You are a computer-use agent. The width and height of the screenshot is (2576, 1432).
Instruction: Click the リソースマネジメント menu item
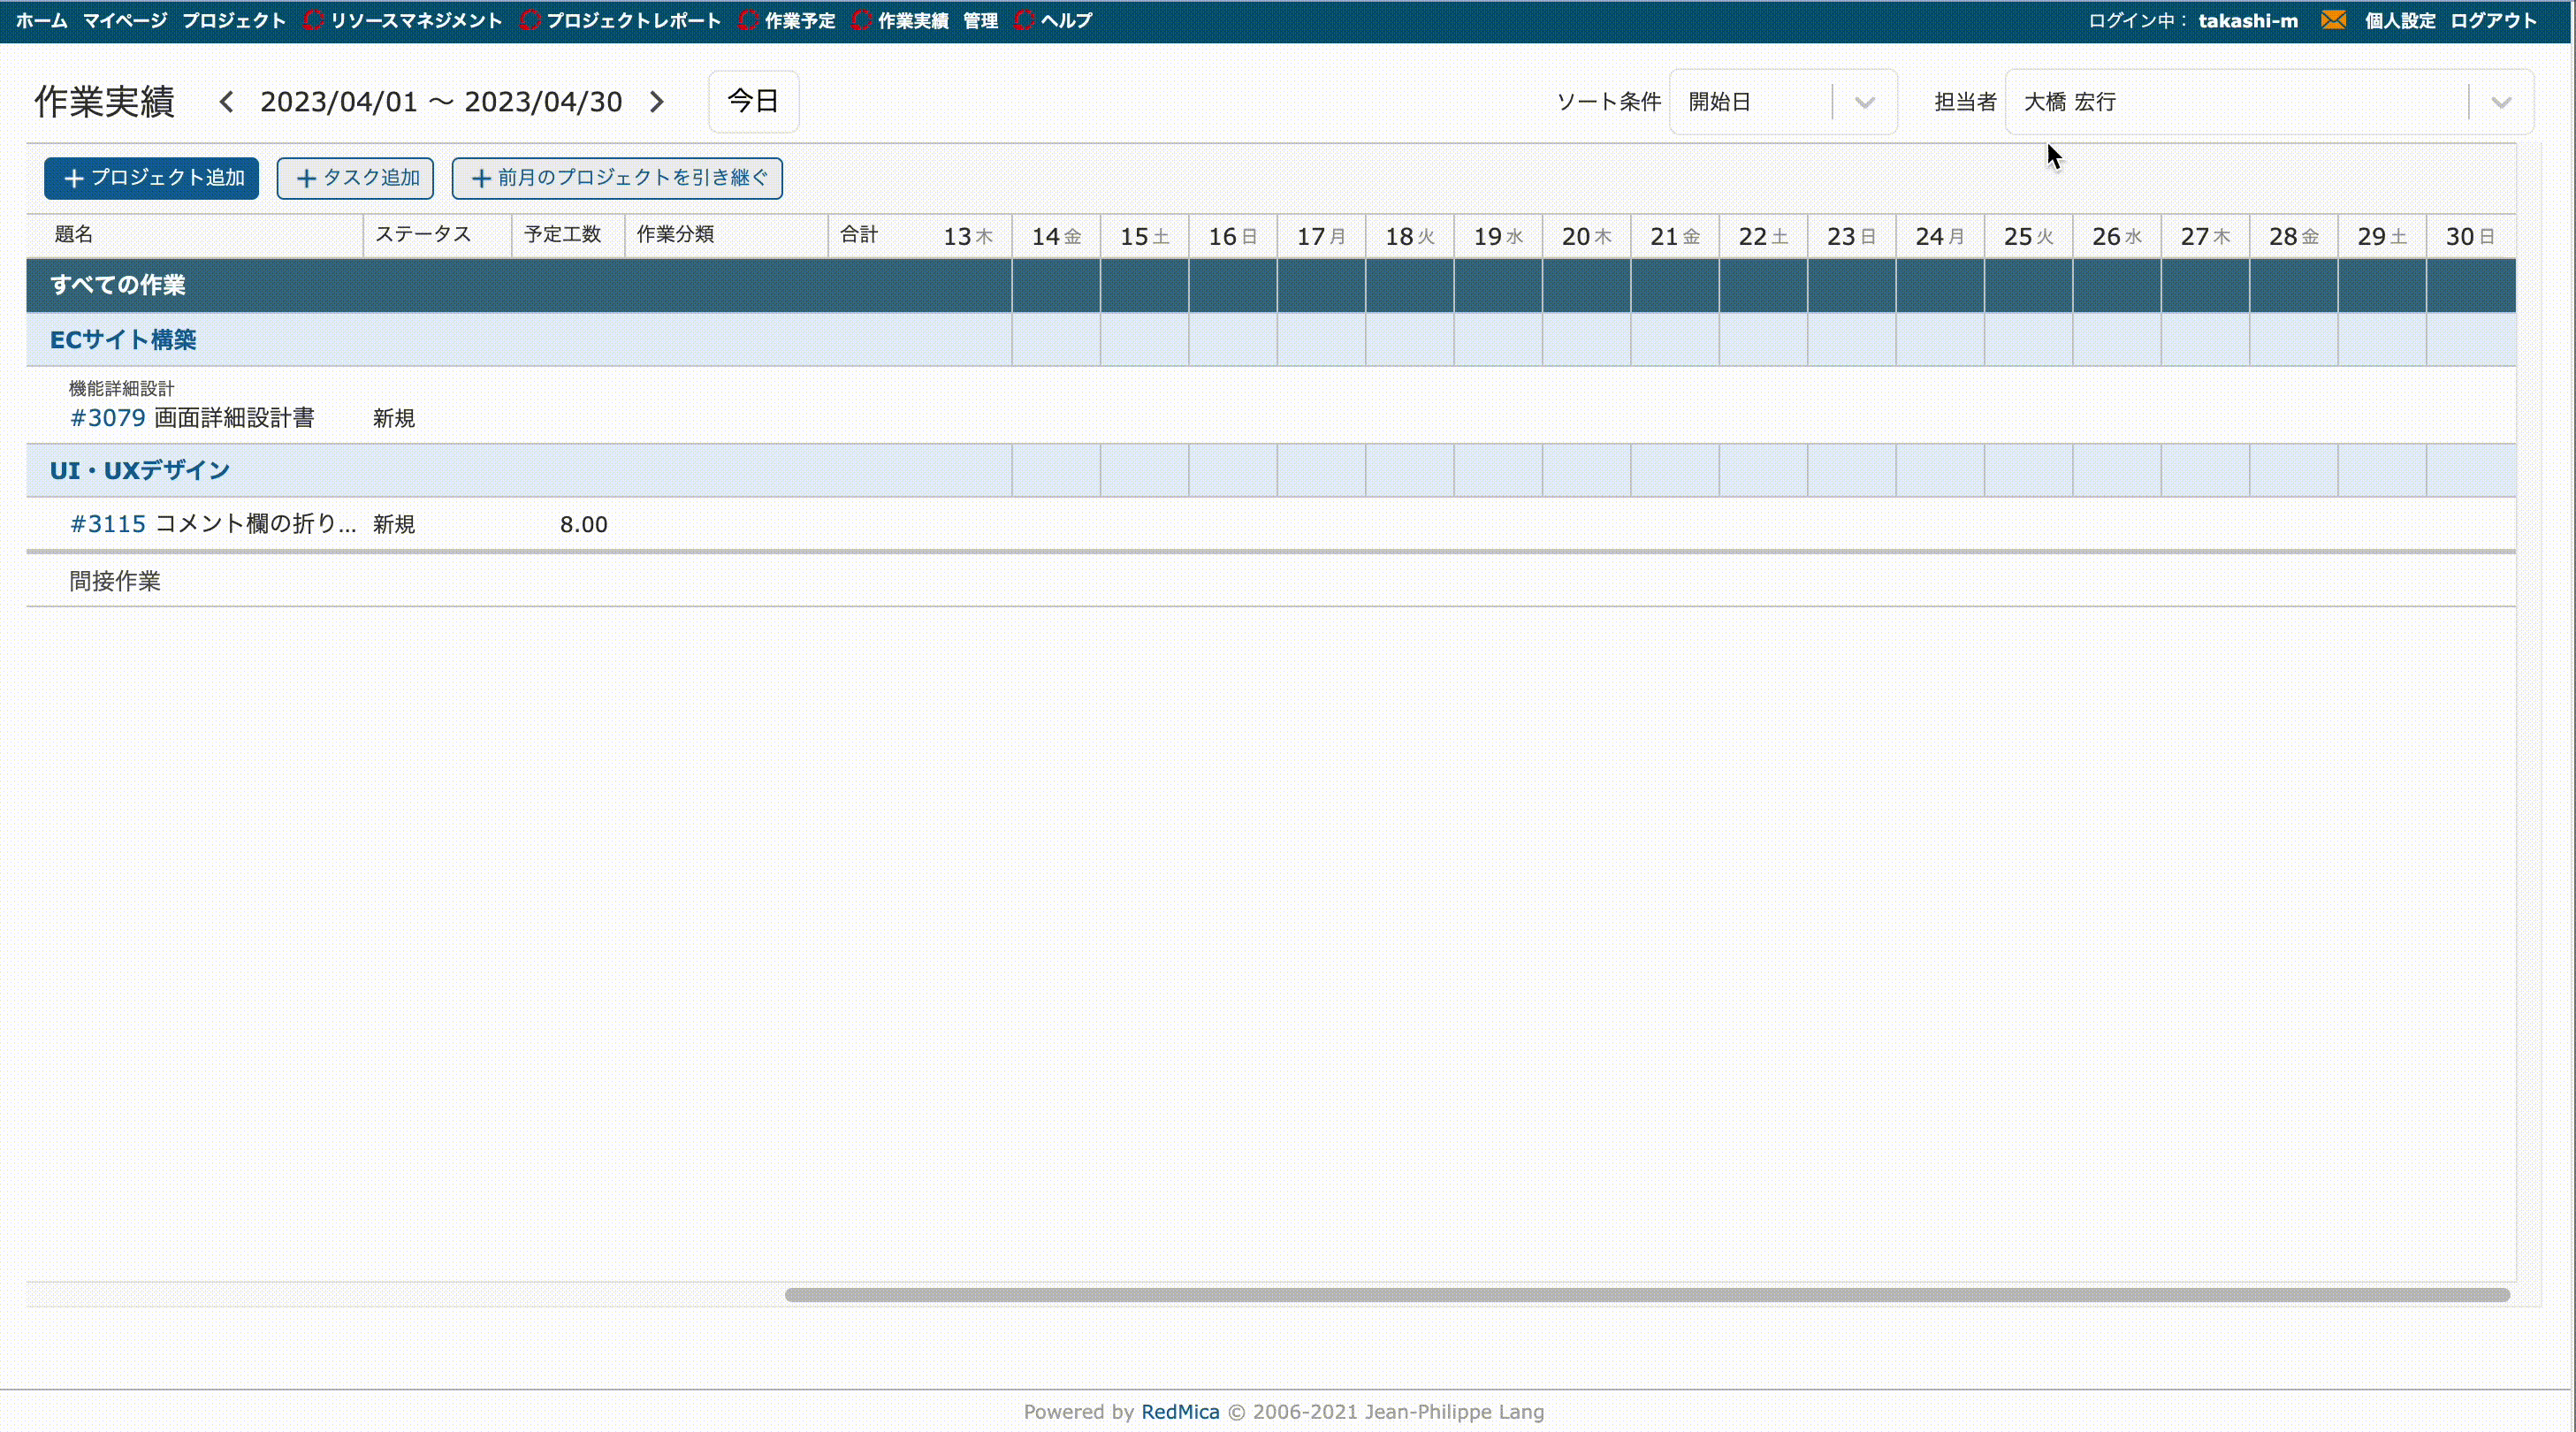click(x=415, y=21)
